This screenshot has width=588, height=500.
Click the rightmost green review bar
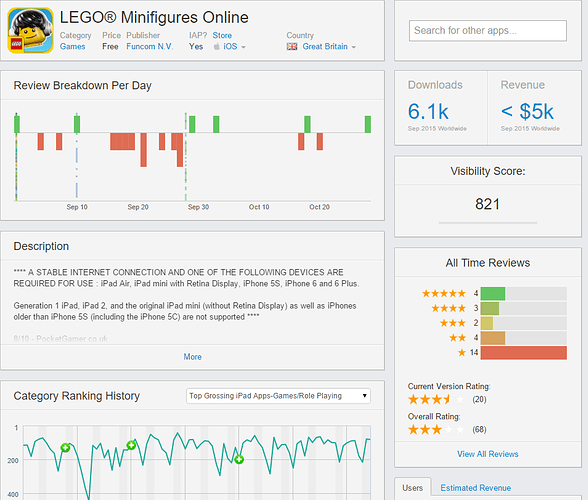tap(368, 124)
